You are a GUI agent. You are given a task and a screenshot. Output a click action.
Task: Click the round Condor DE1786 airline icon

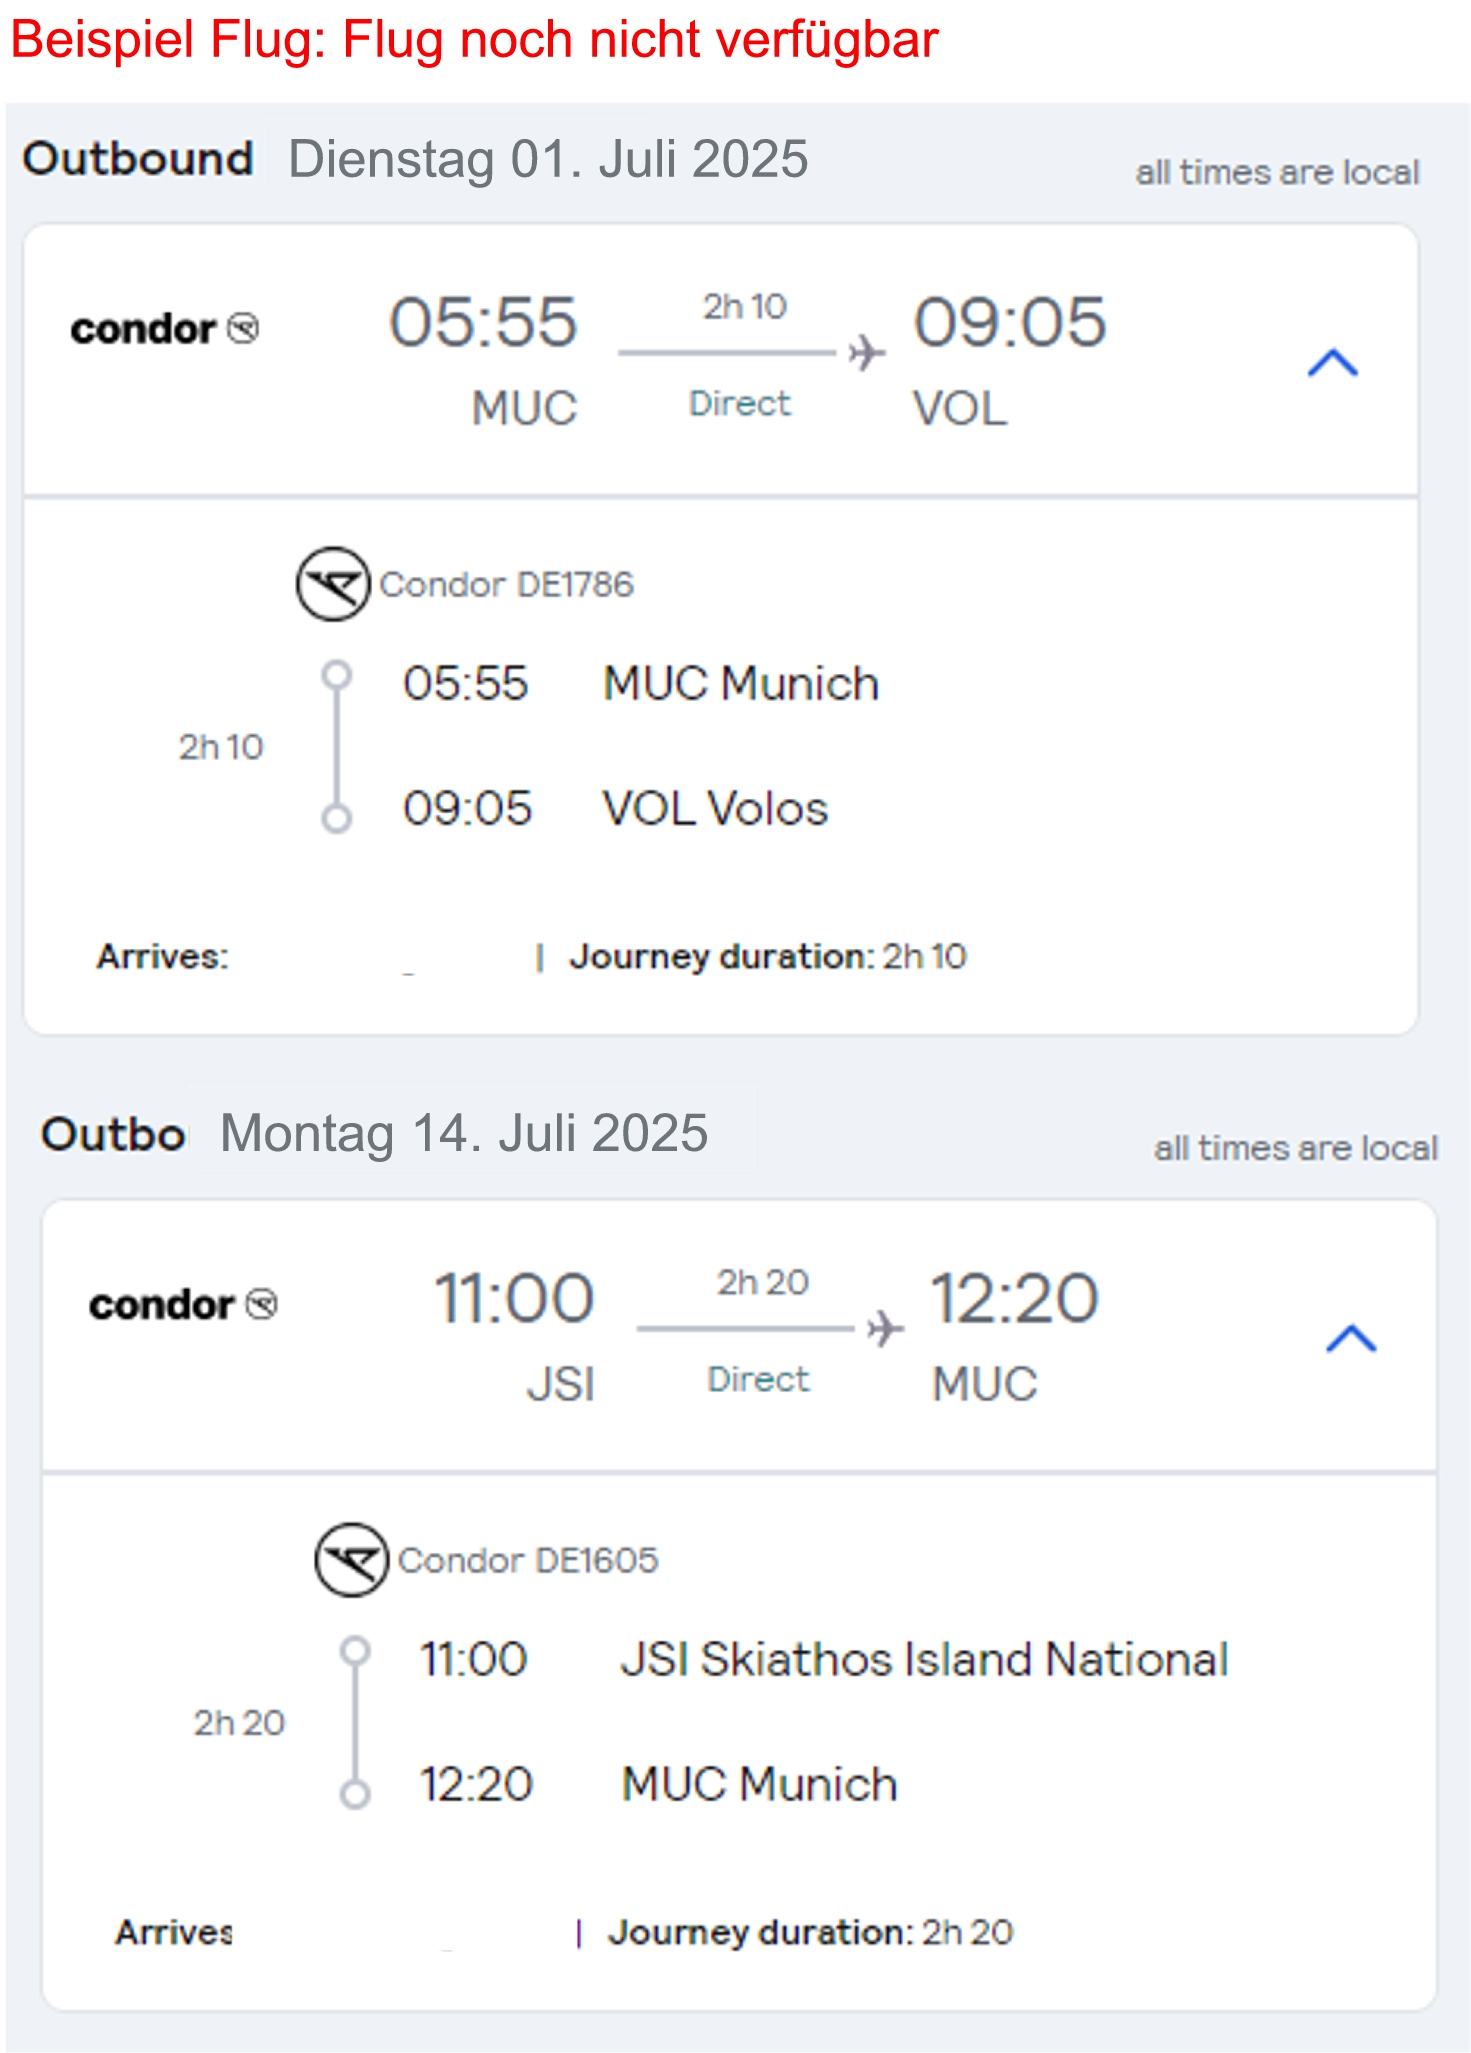[333, 584]
